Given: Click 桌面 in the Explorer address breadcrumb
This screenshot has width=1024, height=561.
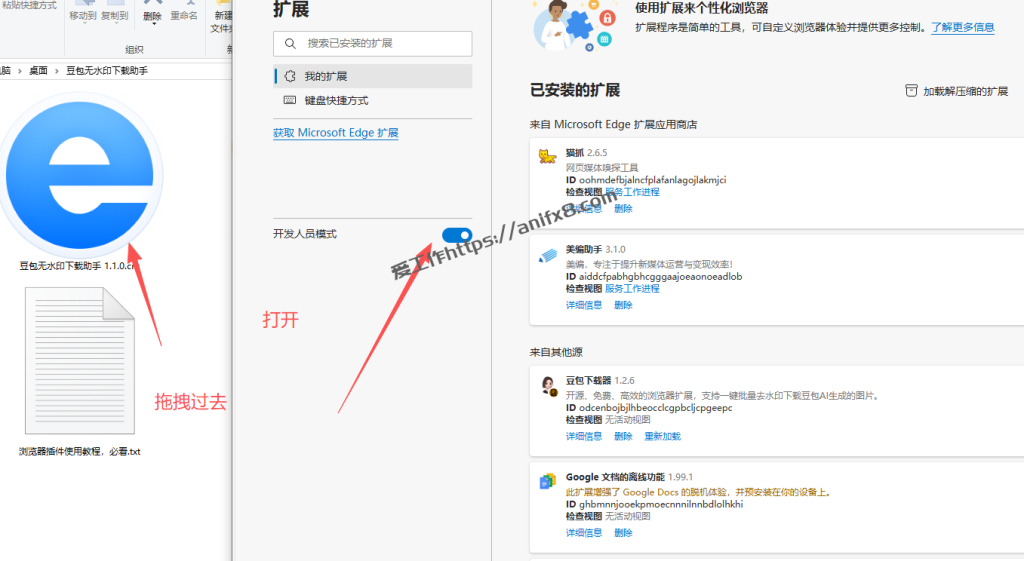Looking at the screenshot, I should (38, 71).
